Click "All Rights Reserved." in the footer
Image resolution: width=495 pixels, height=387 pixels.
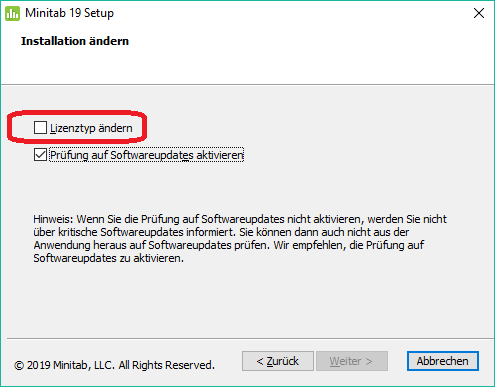pyautogui.click(x=167, y=365)
